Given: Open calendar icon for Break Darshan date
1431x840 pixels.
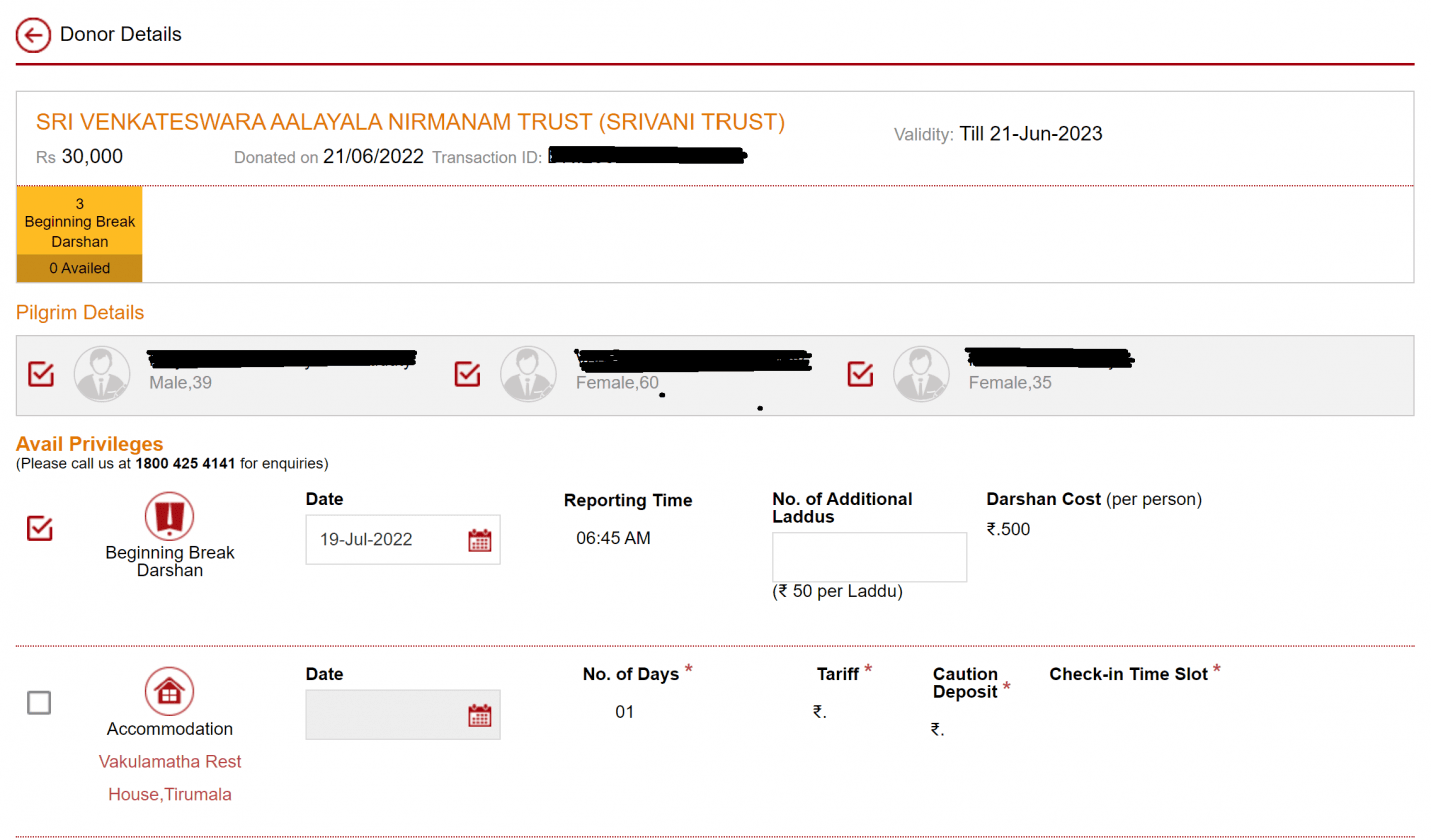Looking at the screenshot, I should click(x=480, y=540).
